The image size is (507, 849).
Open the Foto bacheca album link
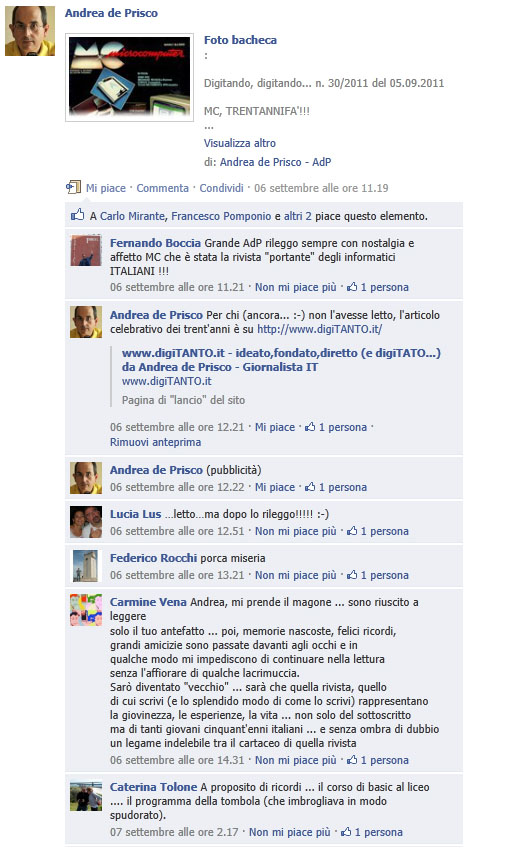click(x=240, y=40)
